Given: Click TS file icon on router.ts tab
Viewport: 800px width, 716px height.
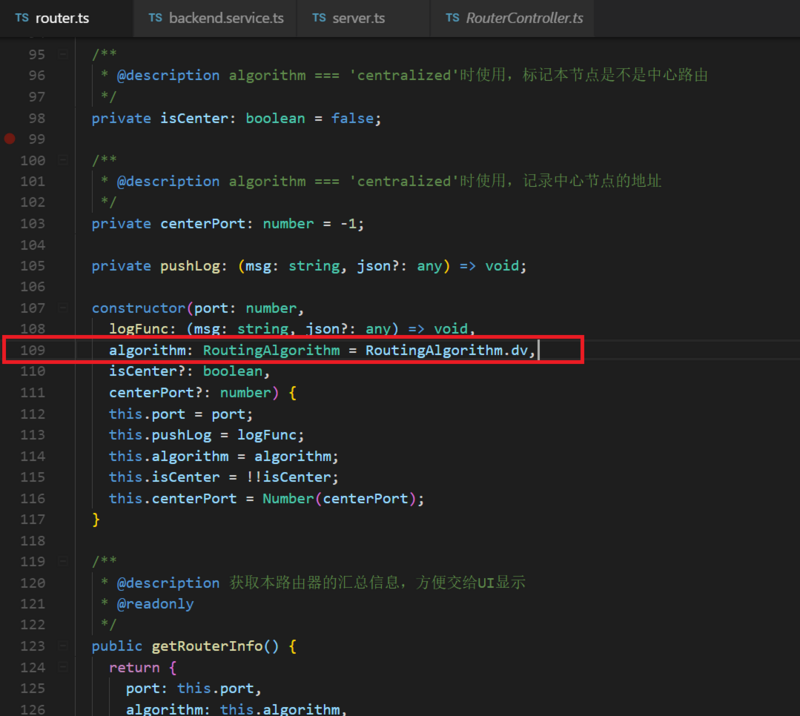Looking at the screenshot, I should tap(22, 18).
